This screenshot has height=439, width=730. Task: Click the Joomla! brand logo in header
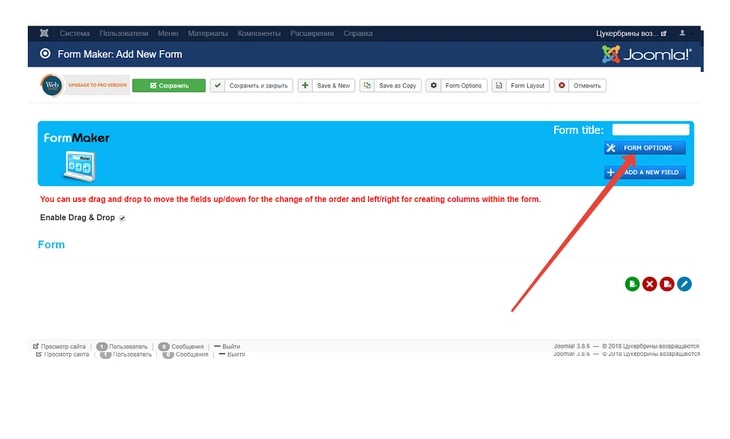pyautogui.click(x=646, y=54)
